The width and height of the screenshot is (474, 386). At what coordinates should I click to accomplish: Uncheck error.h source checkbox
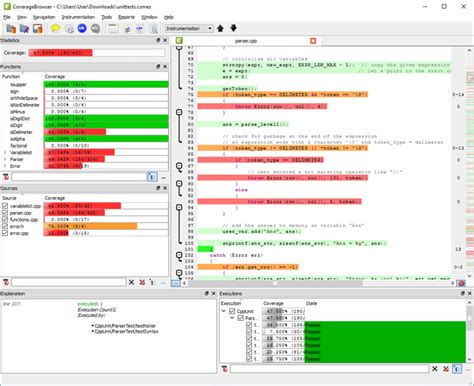click(5, 226)
